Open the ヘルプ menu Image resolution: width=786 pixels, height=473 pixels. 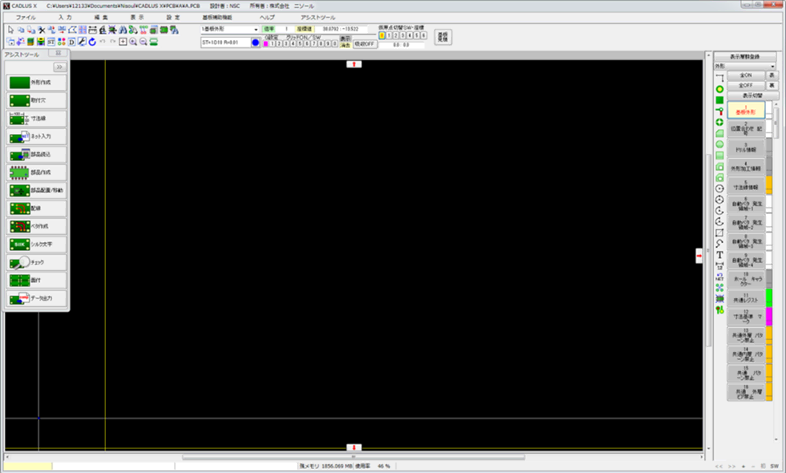[267, 17]
